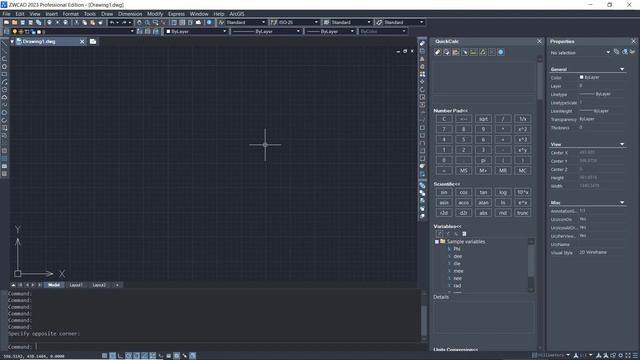This screenshot has width=640, height=360.
Task: Select the Phi variable in Sample variables
Action: click(x=457, y=249)
